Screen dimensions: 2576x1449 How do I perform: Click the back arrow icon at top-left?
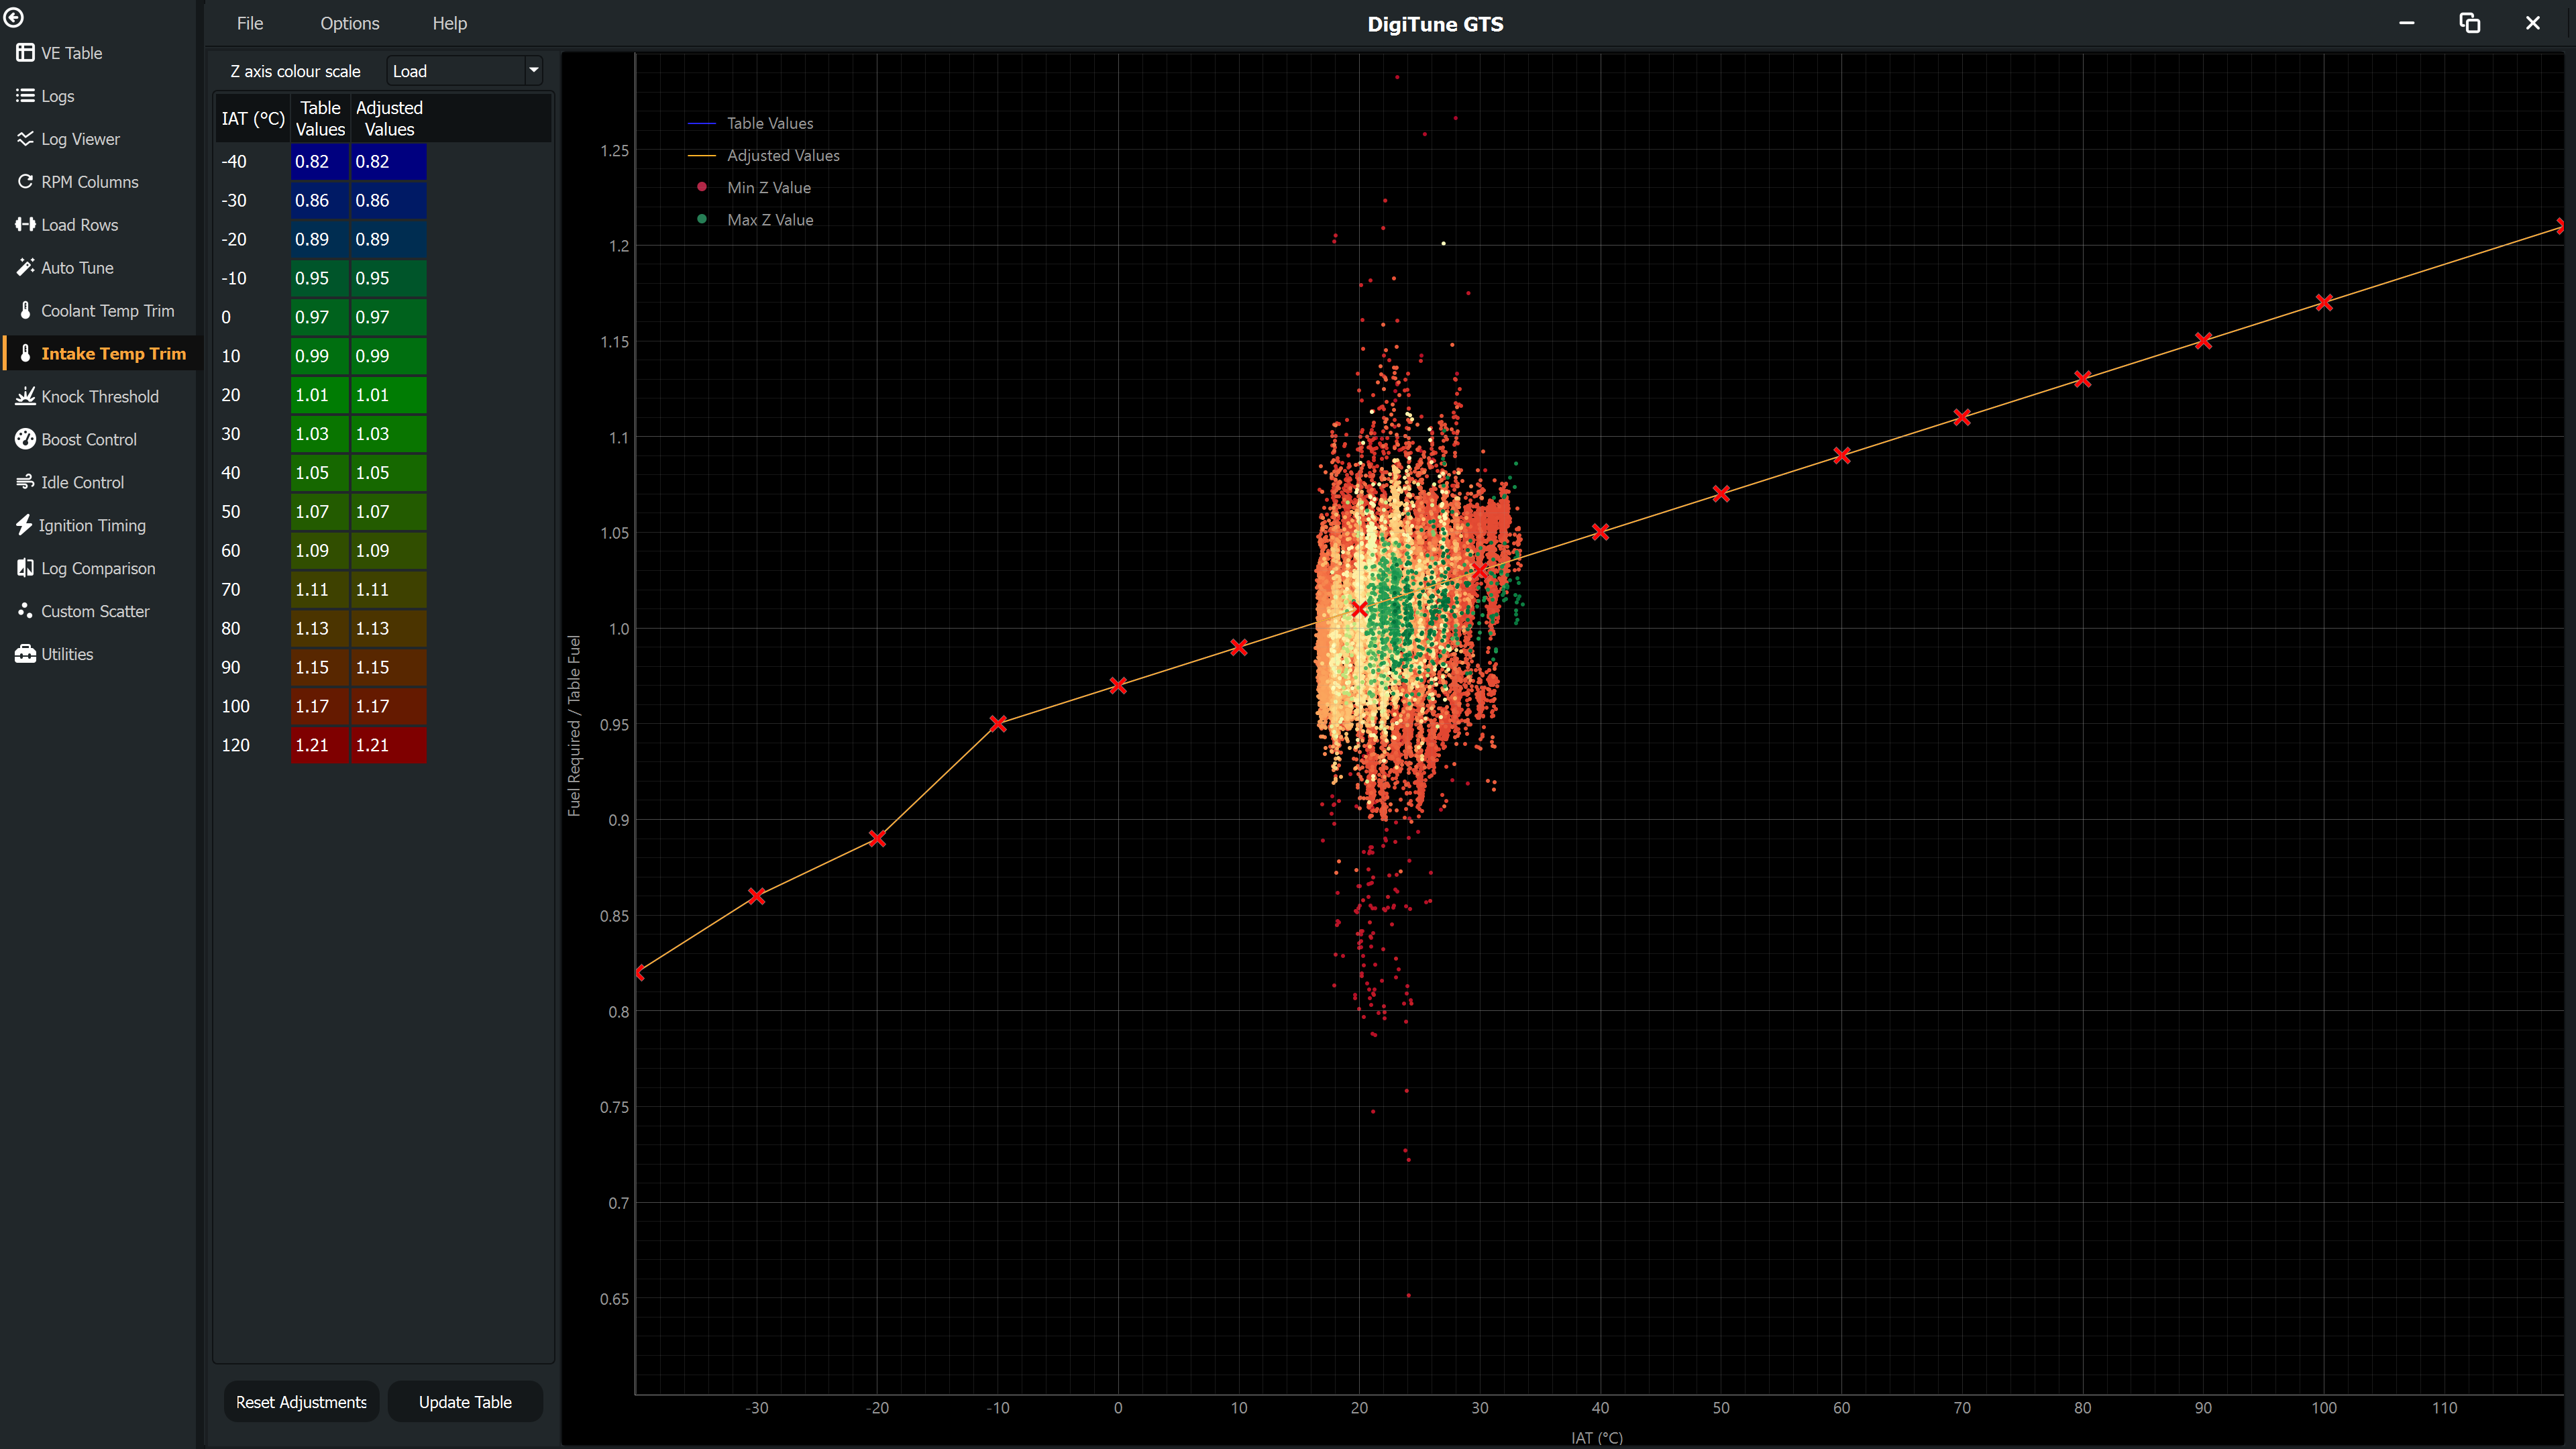(14, 17)
